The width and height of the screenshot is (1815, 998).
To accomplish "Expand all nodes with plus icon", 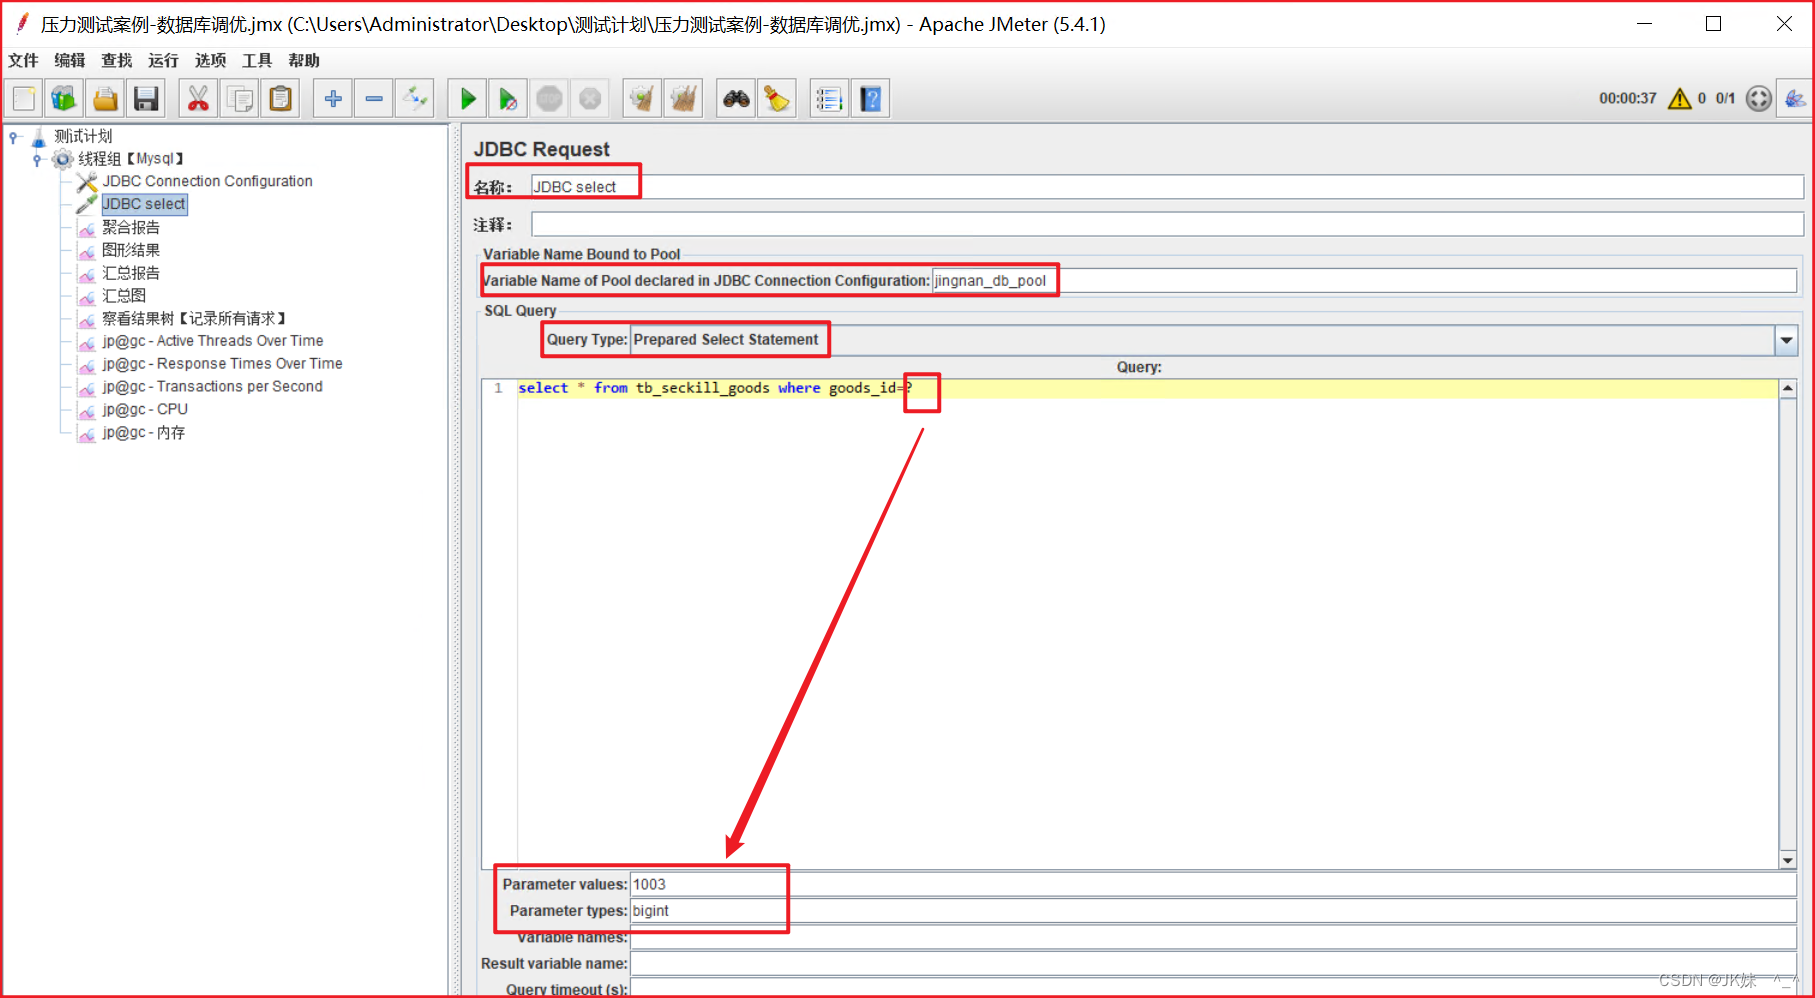I will pyautogui.click(x=333, y=99).
